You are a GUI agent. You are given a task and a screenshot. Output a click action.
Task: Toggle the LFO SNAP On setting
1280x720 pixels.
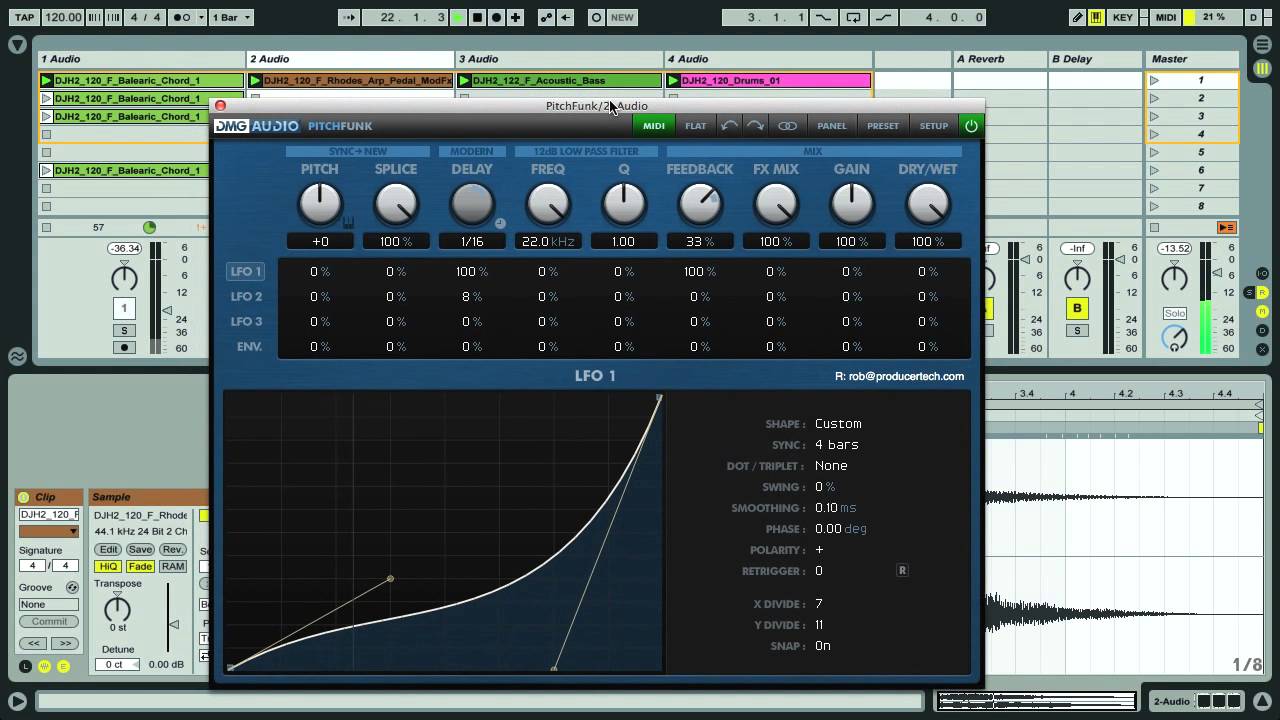pyautogui.click(x=822, y=646)
